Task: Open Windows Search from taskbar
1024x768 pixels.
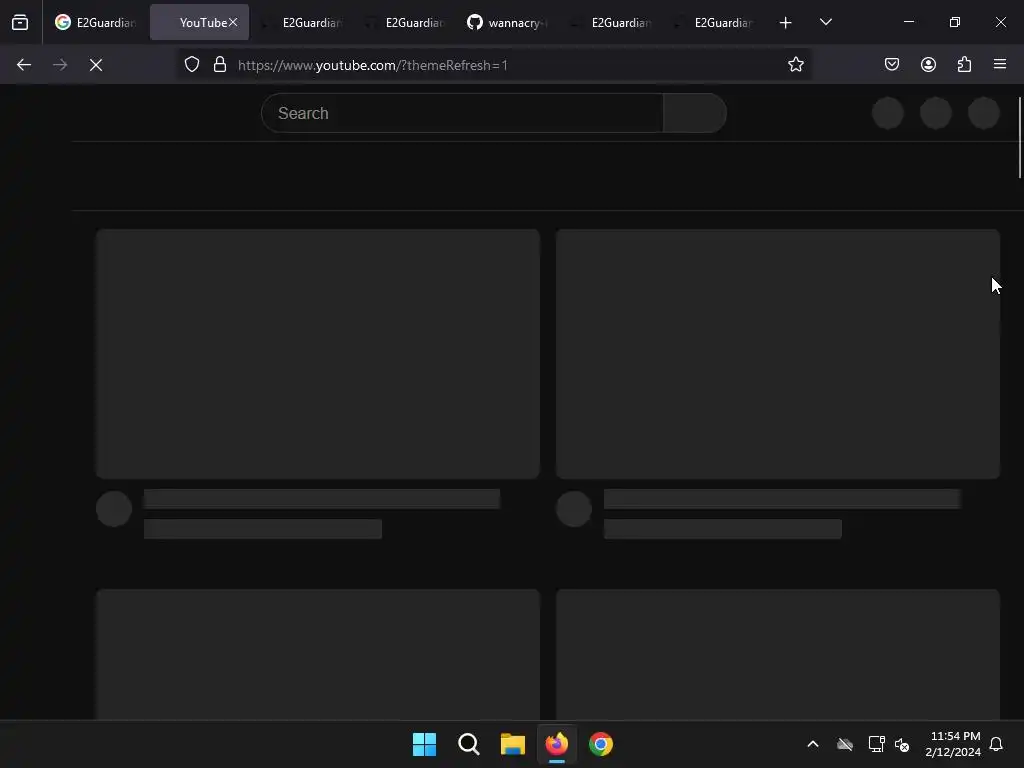Action: pyautogui.click(x=469, y=744)
